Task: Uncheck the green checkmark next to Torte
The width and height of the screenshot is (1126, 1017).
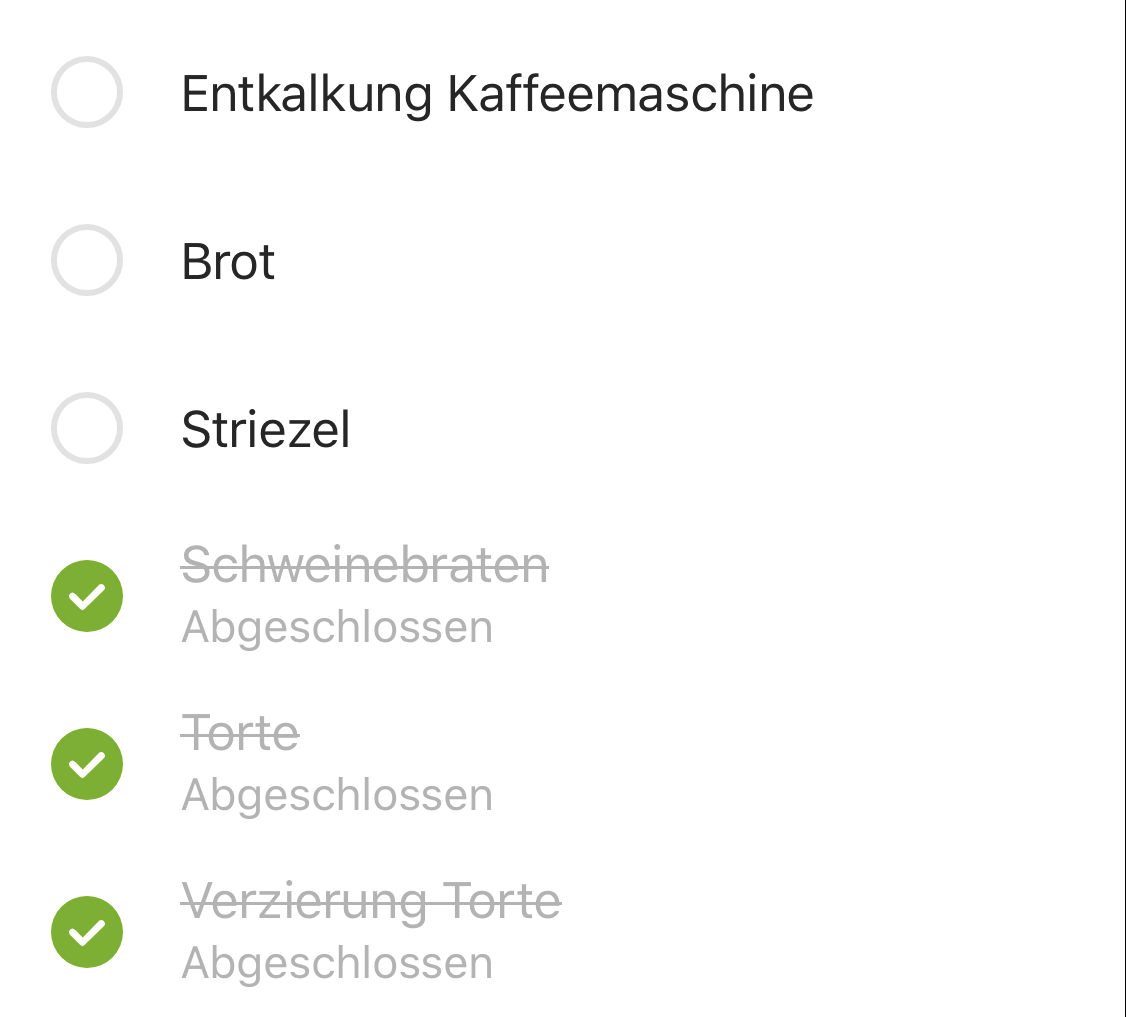Action: tap(87, 764)
